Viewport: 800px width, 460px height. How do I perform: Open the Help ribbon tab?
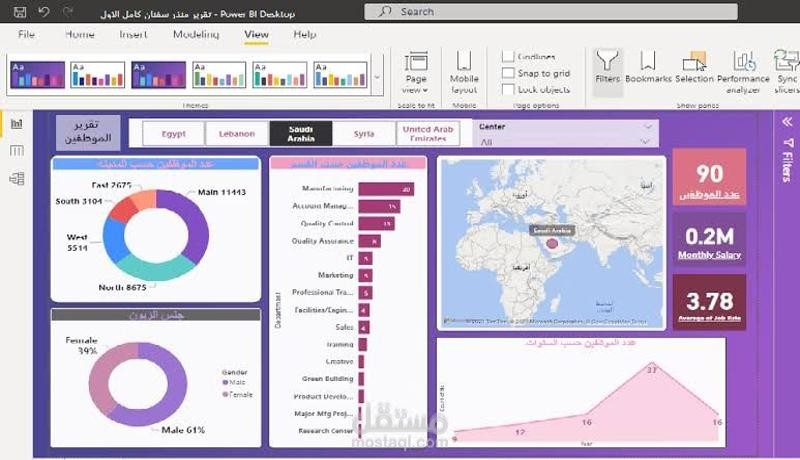click(305, 34)
